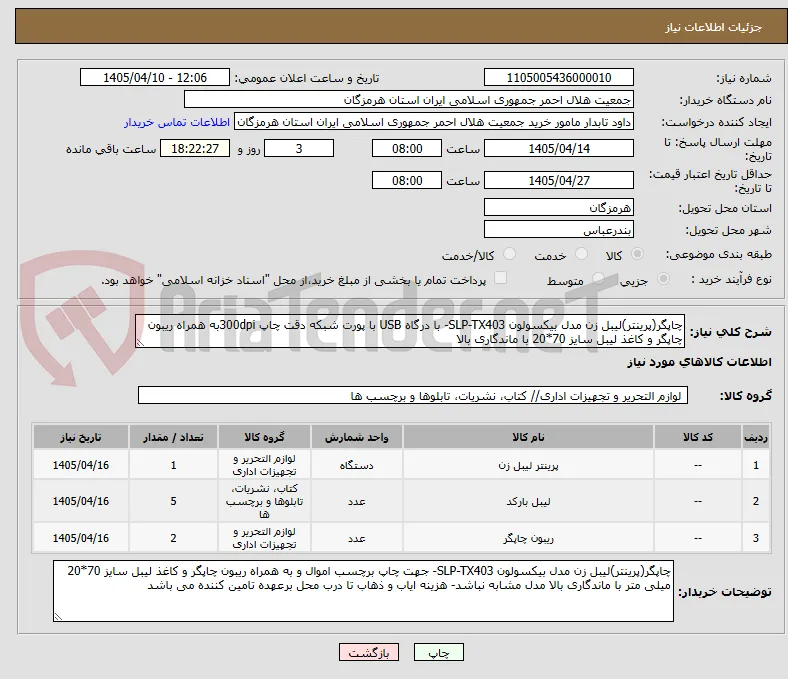Click the quantity 2 in the ریبون چاپگر row
Image resolution: width=788 pixels, height=679 pixels.
tap(173, 538)
